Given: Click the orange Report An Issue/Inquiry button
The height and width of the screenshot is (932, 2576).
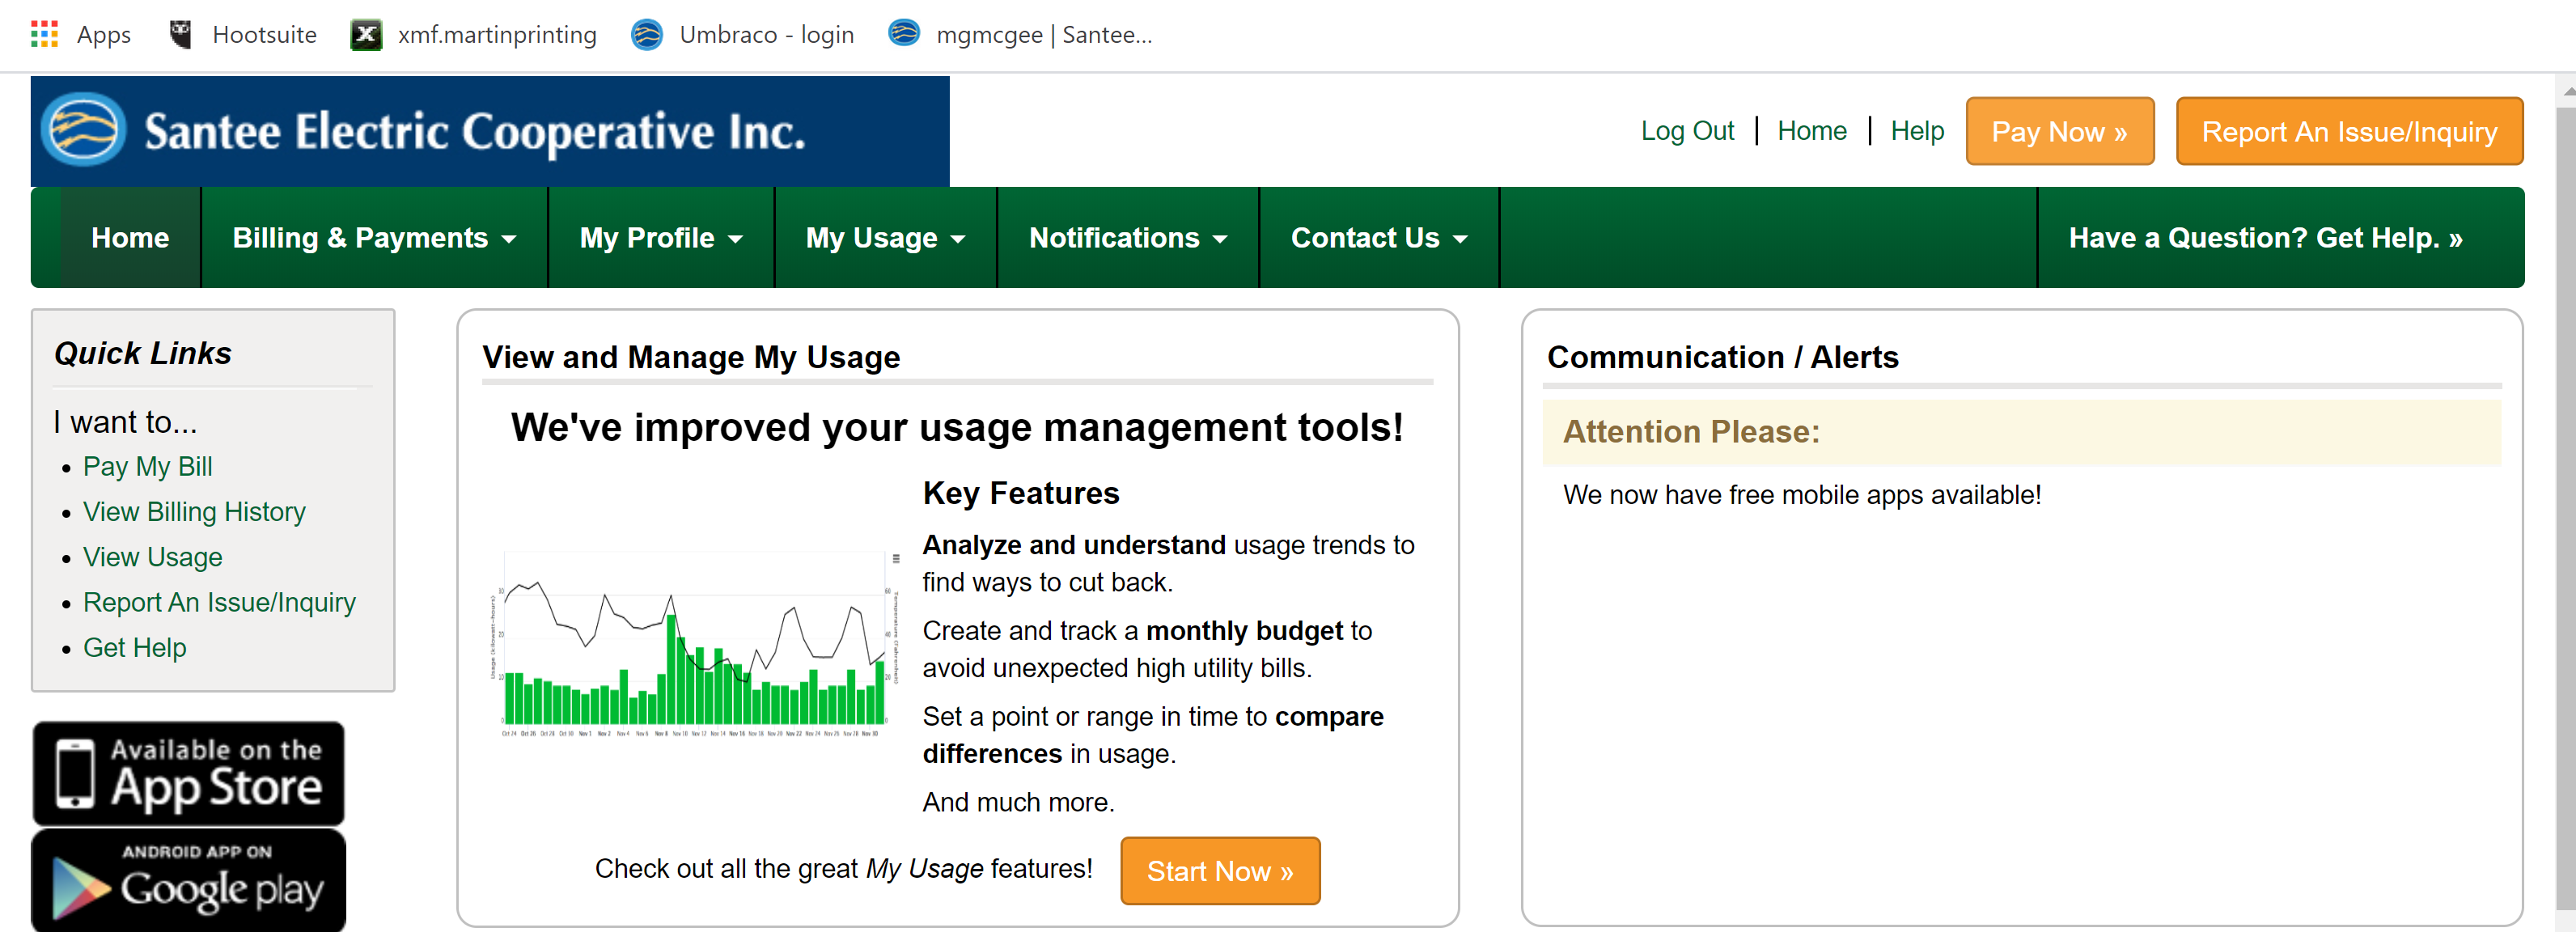Looking at the screenshot, I should tap(2349, 131).
